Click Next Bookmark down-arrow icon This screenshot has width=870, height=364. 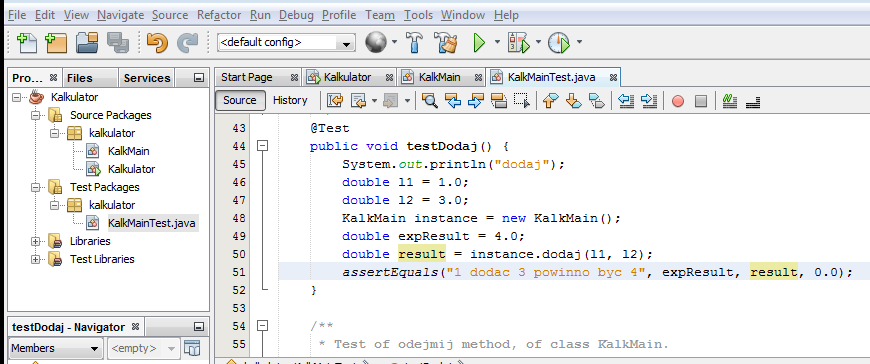[x=573, y=101]
